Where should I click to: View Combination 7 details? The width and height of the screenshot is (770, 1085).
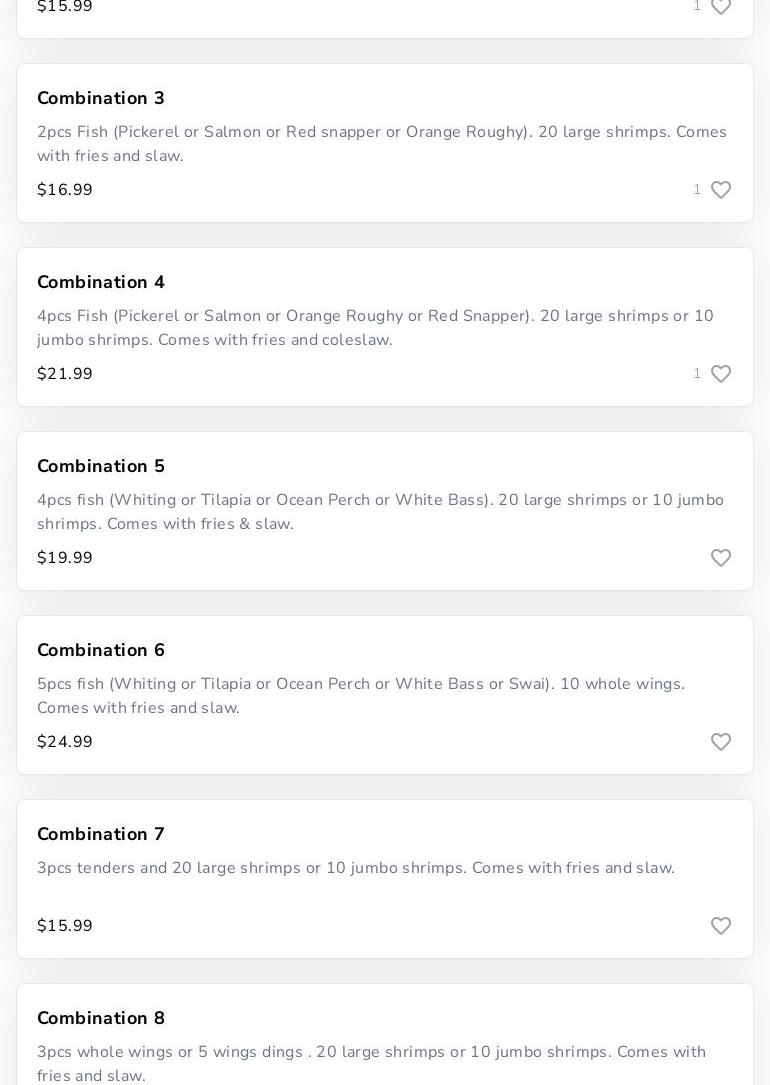(x=101, y=834)
